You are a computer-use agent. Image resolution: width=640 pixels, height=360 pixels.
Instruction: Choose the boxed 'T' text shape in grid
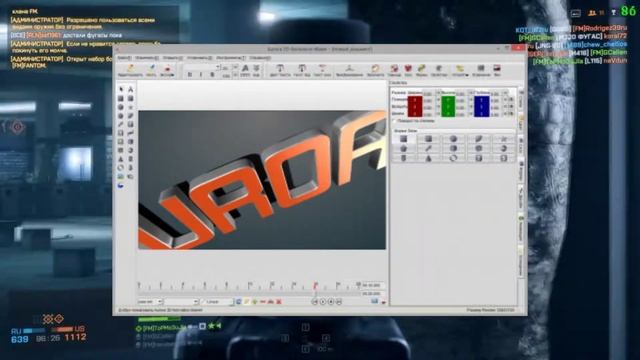click(479, 158)
